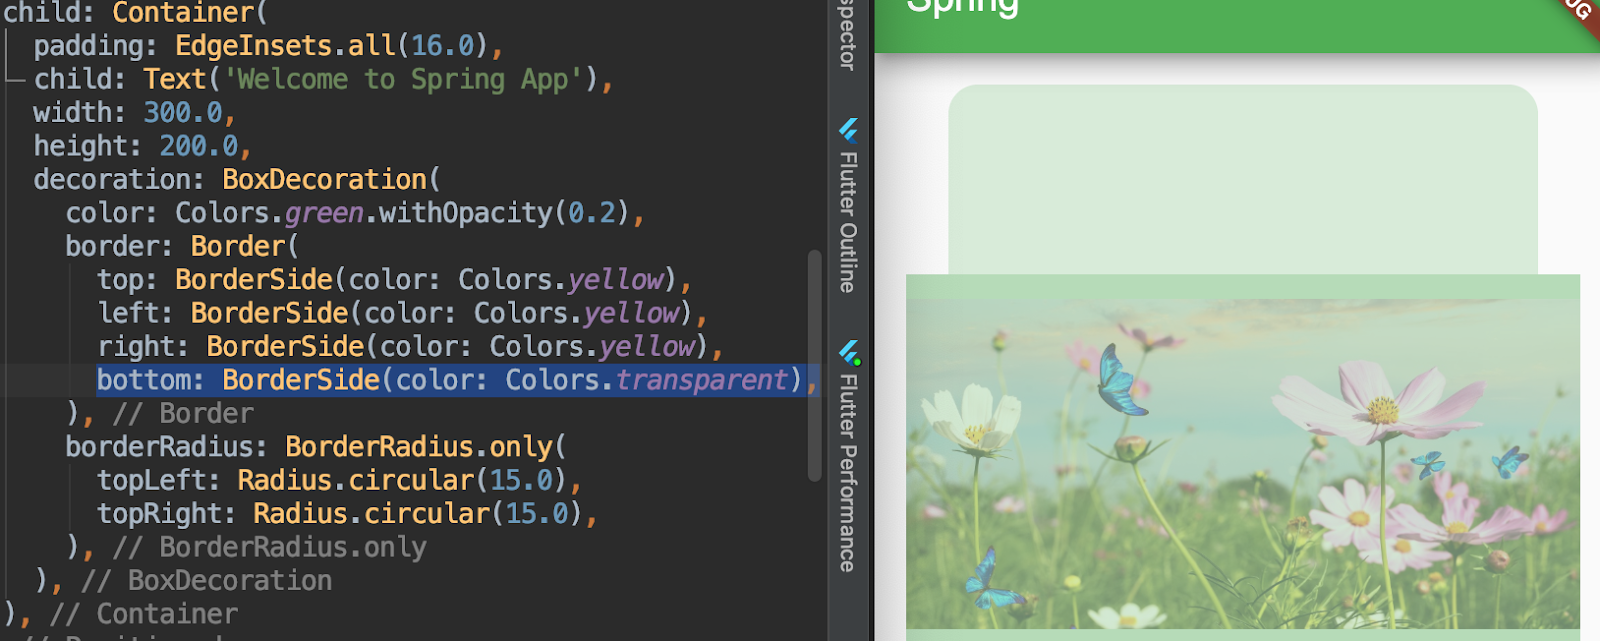Screen dimensions: 1600x641
Task: Click BorderRadius.only in the borderRadius line
Action: tap(419, 447)
